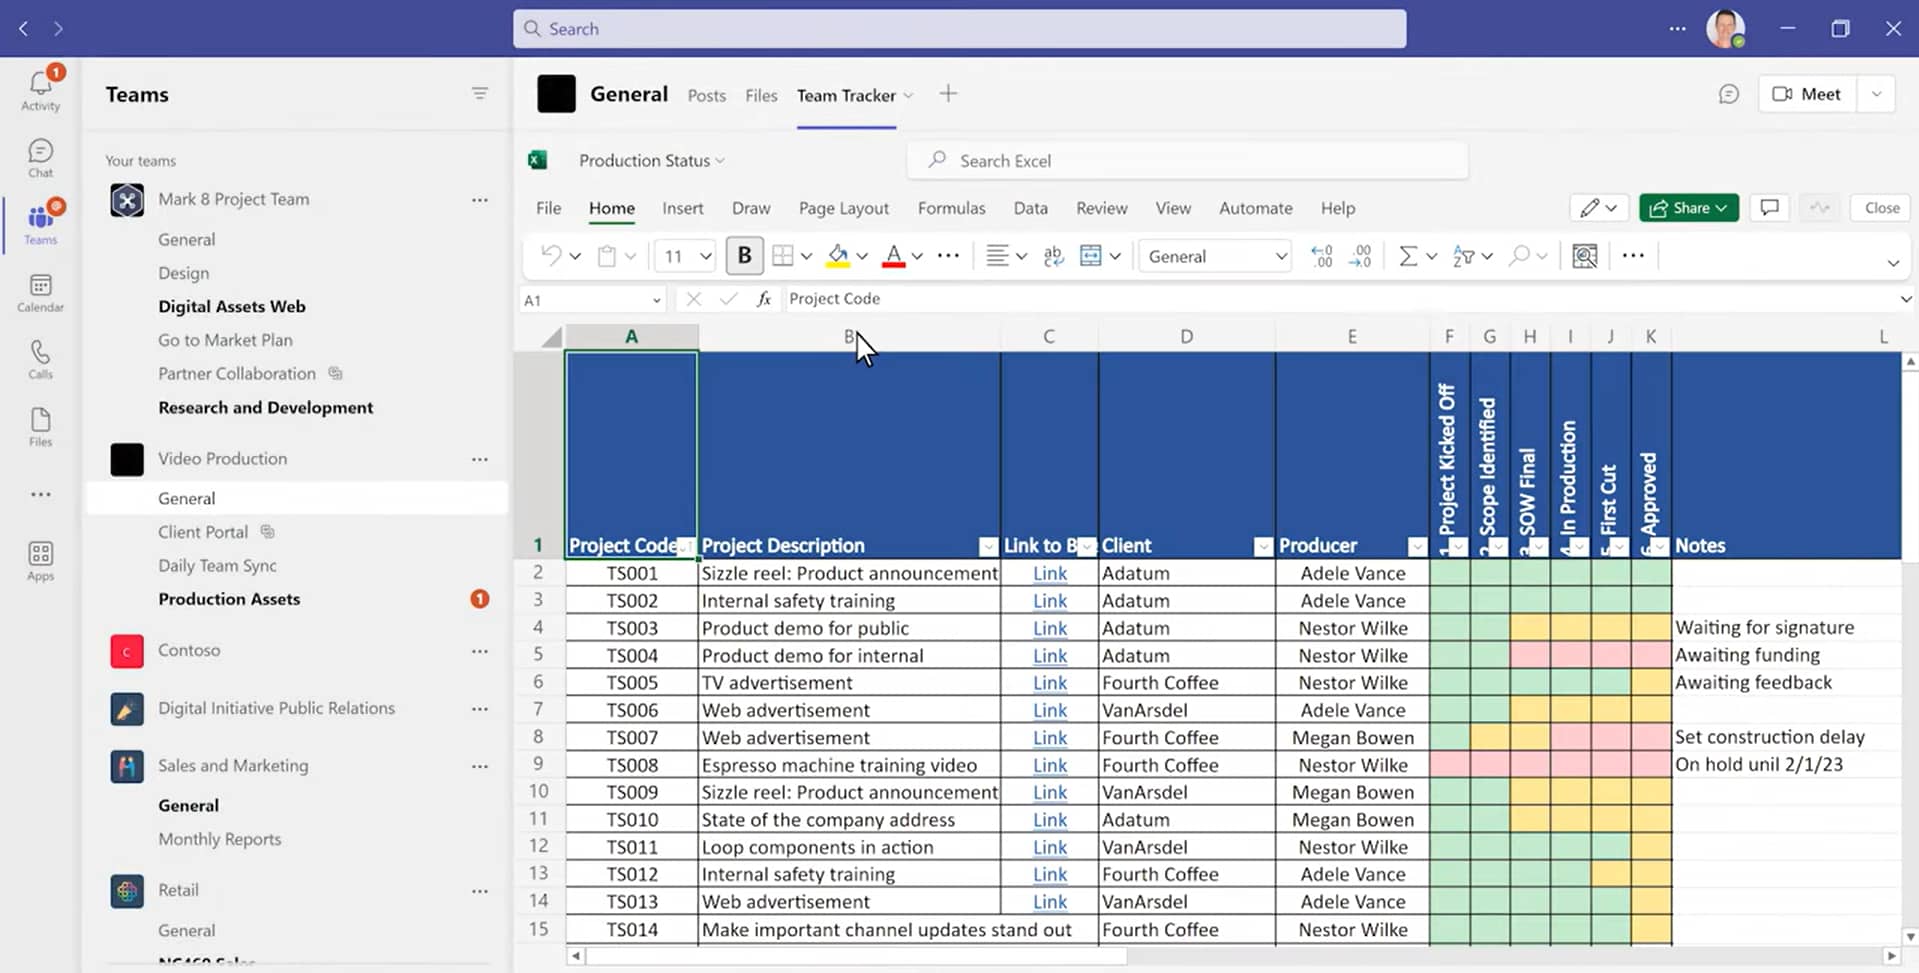Toggle Bold formatting button

pyautogui.click(x=744, y=256)
